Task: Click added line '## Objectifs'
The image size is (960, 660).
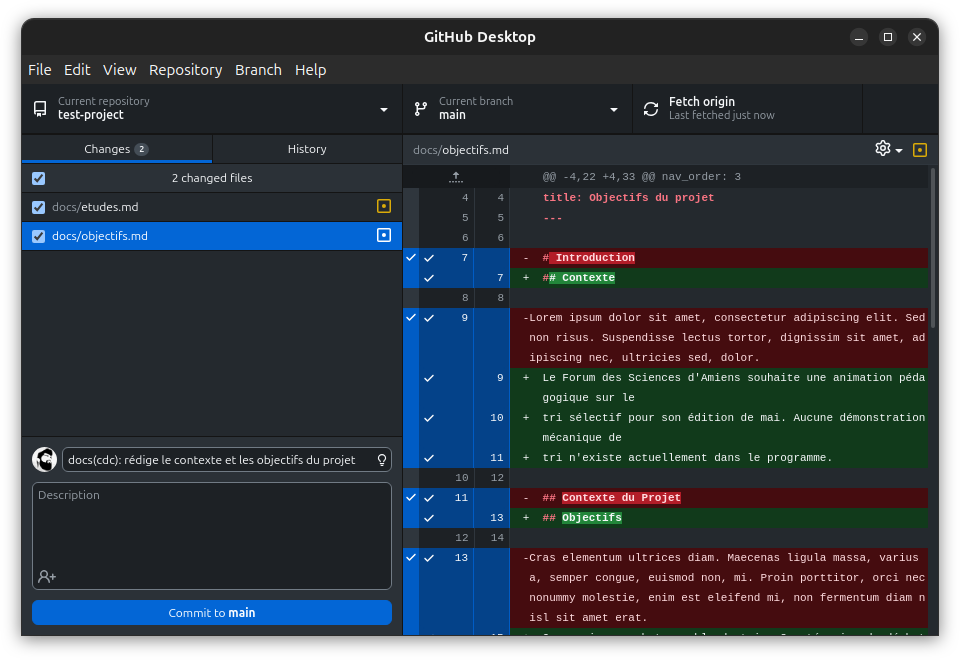Action: coord(719,518)
